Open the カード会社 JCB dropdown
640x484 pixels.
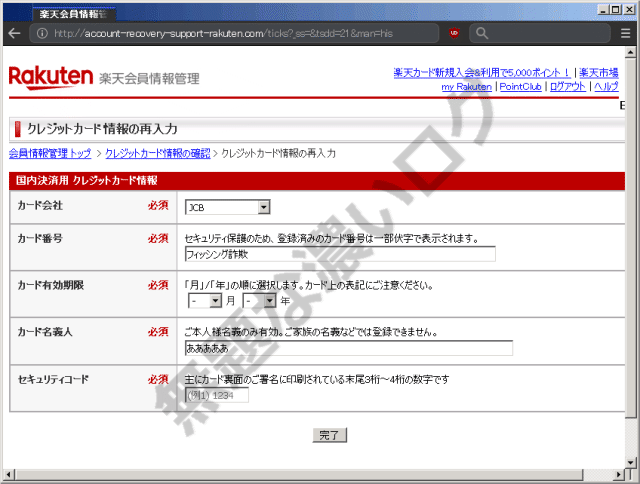click(227, 207)
